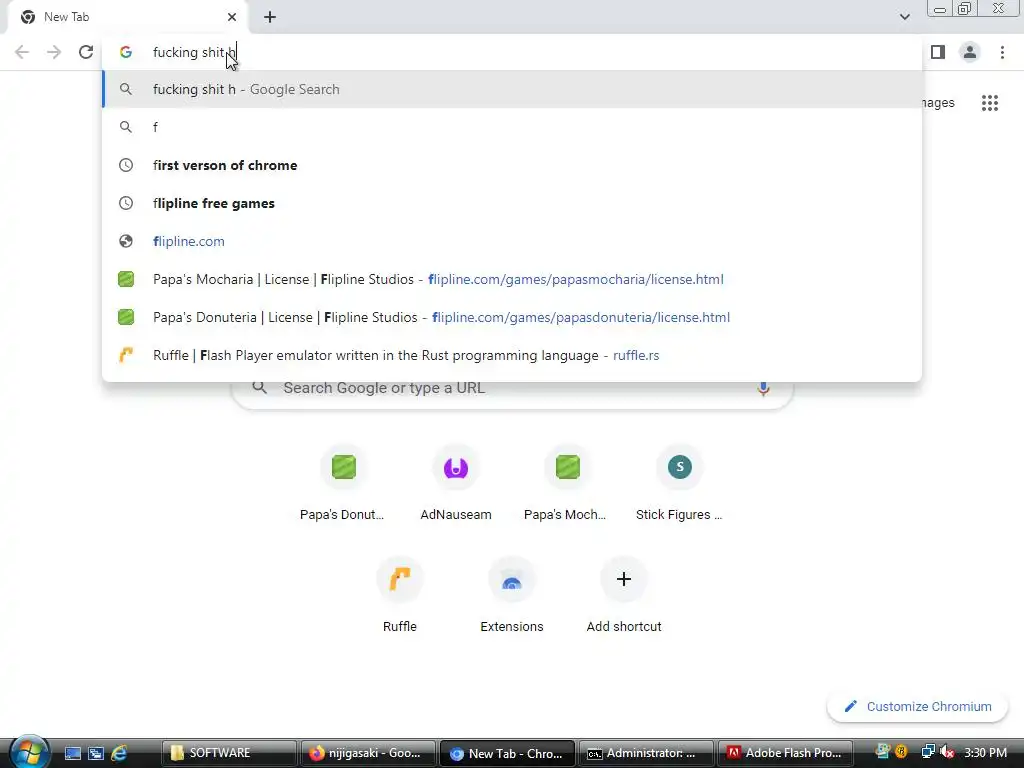Go forward using the forward arrow
Image resolution: width=1024 pixels, height=768 pixels.
pyautogui.click(x=54, y=52)
